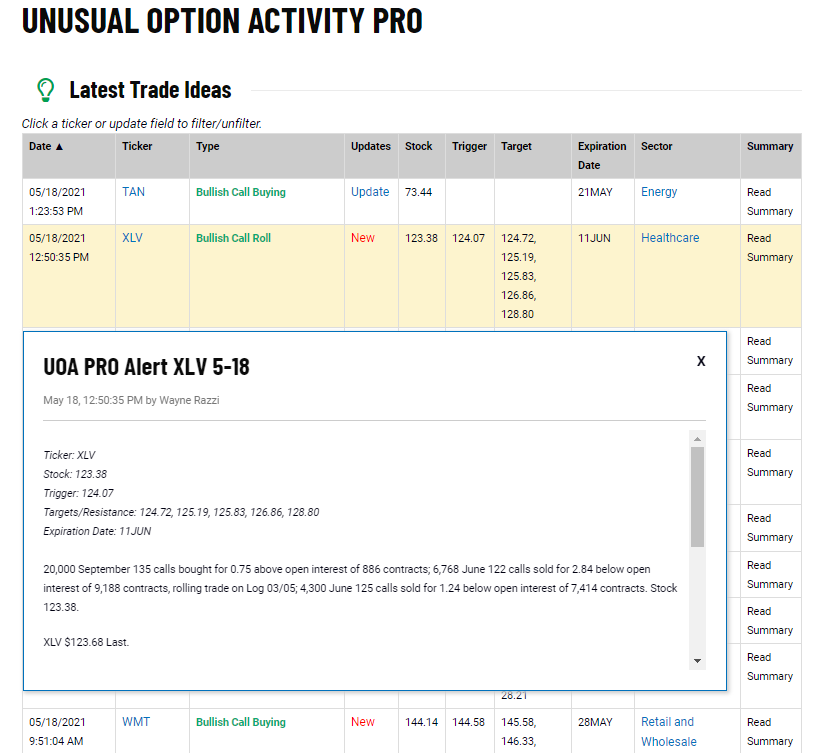Click the popup scrollbar thumb
The height and width of the screenshot is (753, 826).
click(x=697, y=497)
